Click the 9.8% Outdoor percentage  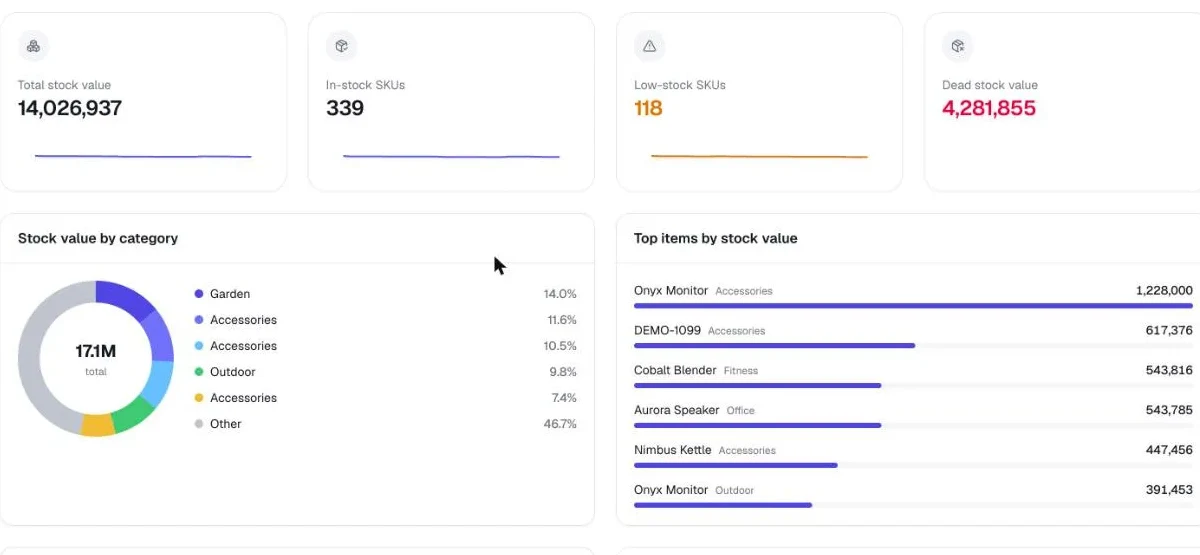(563, 372)
